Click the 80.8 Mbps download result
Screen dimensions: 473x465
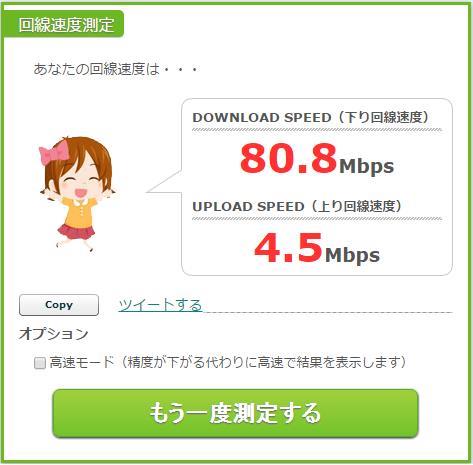pyautogui.click(x=317, y=159)
